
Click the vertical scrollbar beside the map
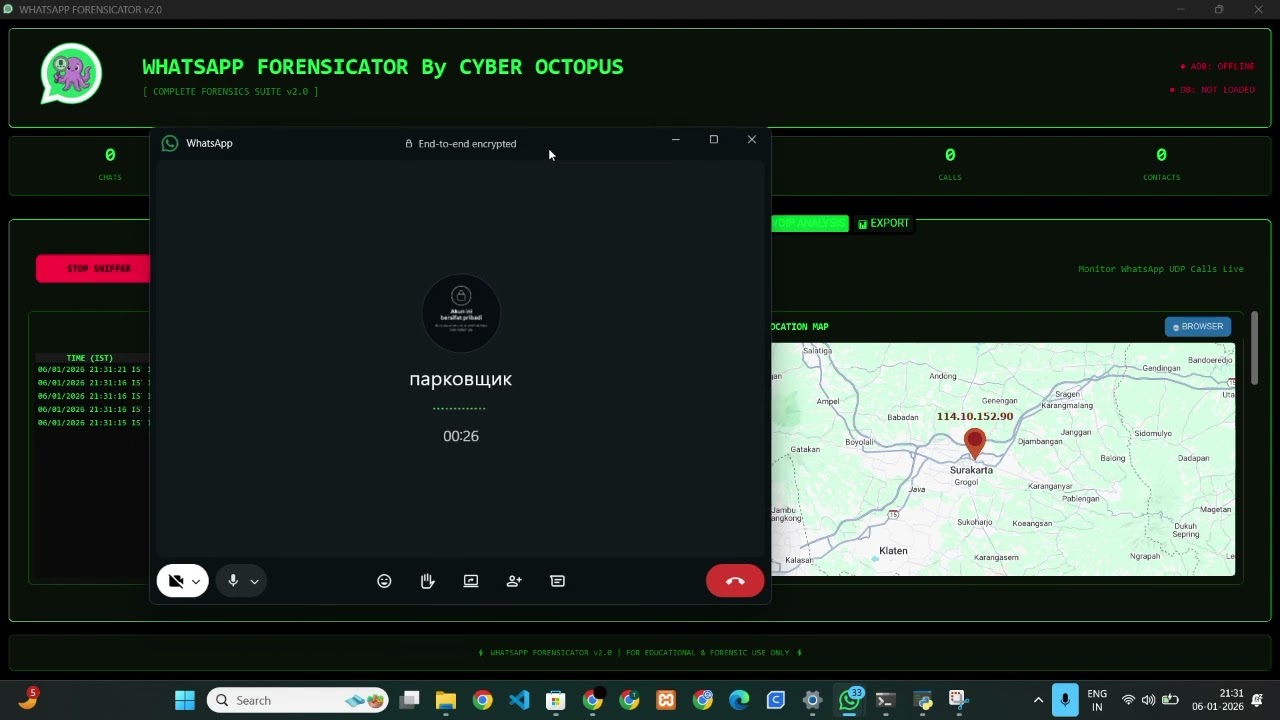[1253, 348]
